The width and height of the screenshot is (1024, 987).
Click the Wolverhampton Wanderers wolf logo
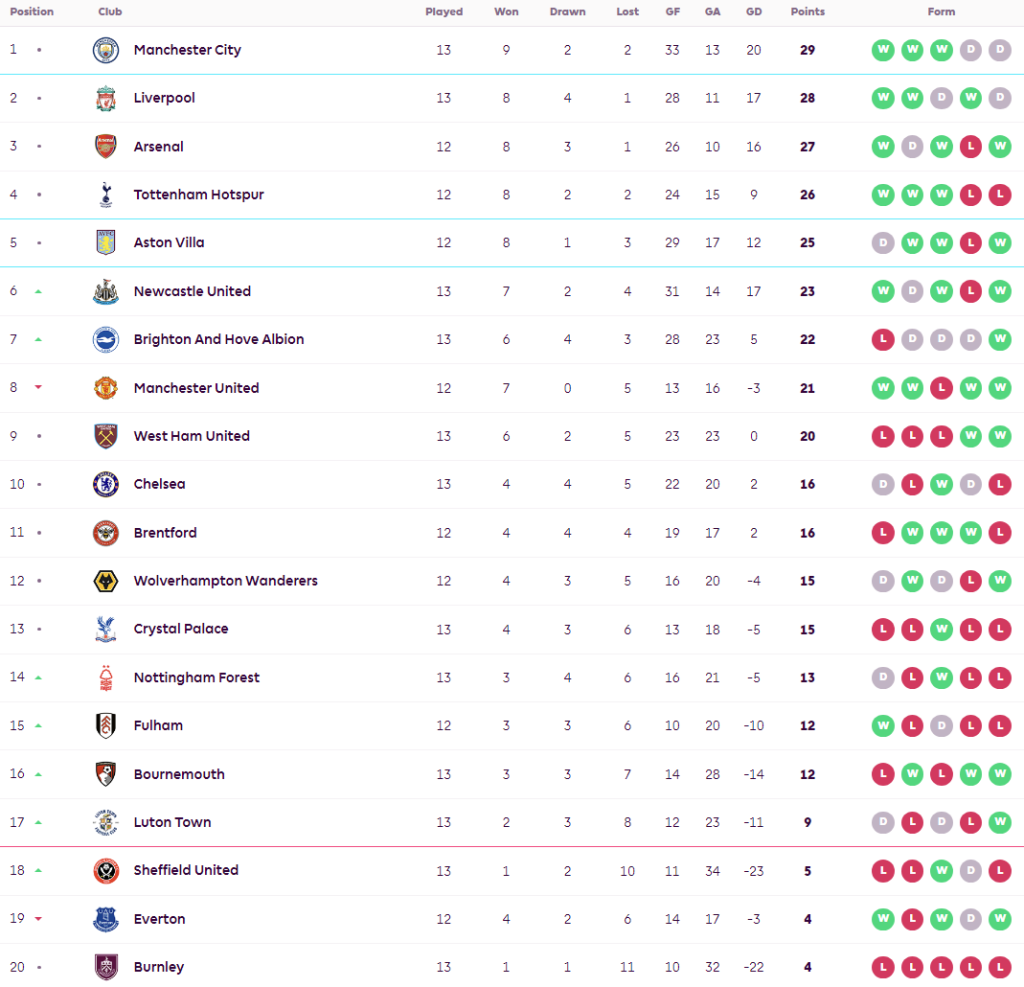pos(105,581)
